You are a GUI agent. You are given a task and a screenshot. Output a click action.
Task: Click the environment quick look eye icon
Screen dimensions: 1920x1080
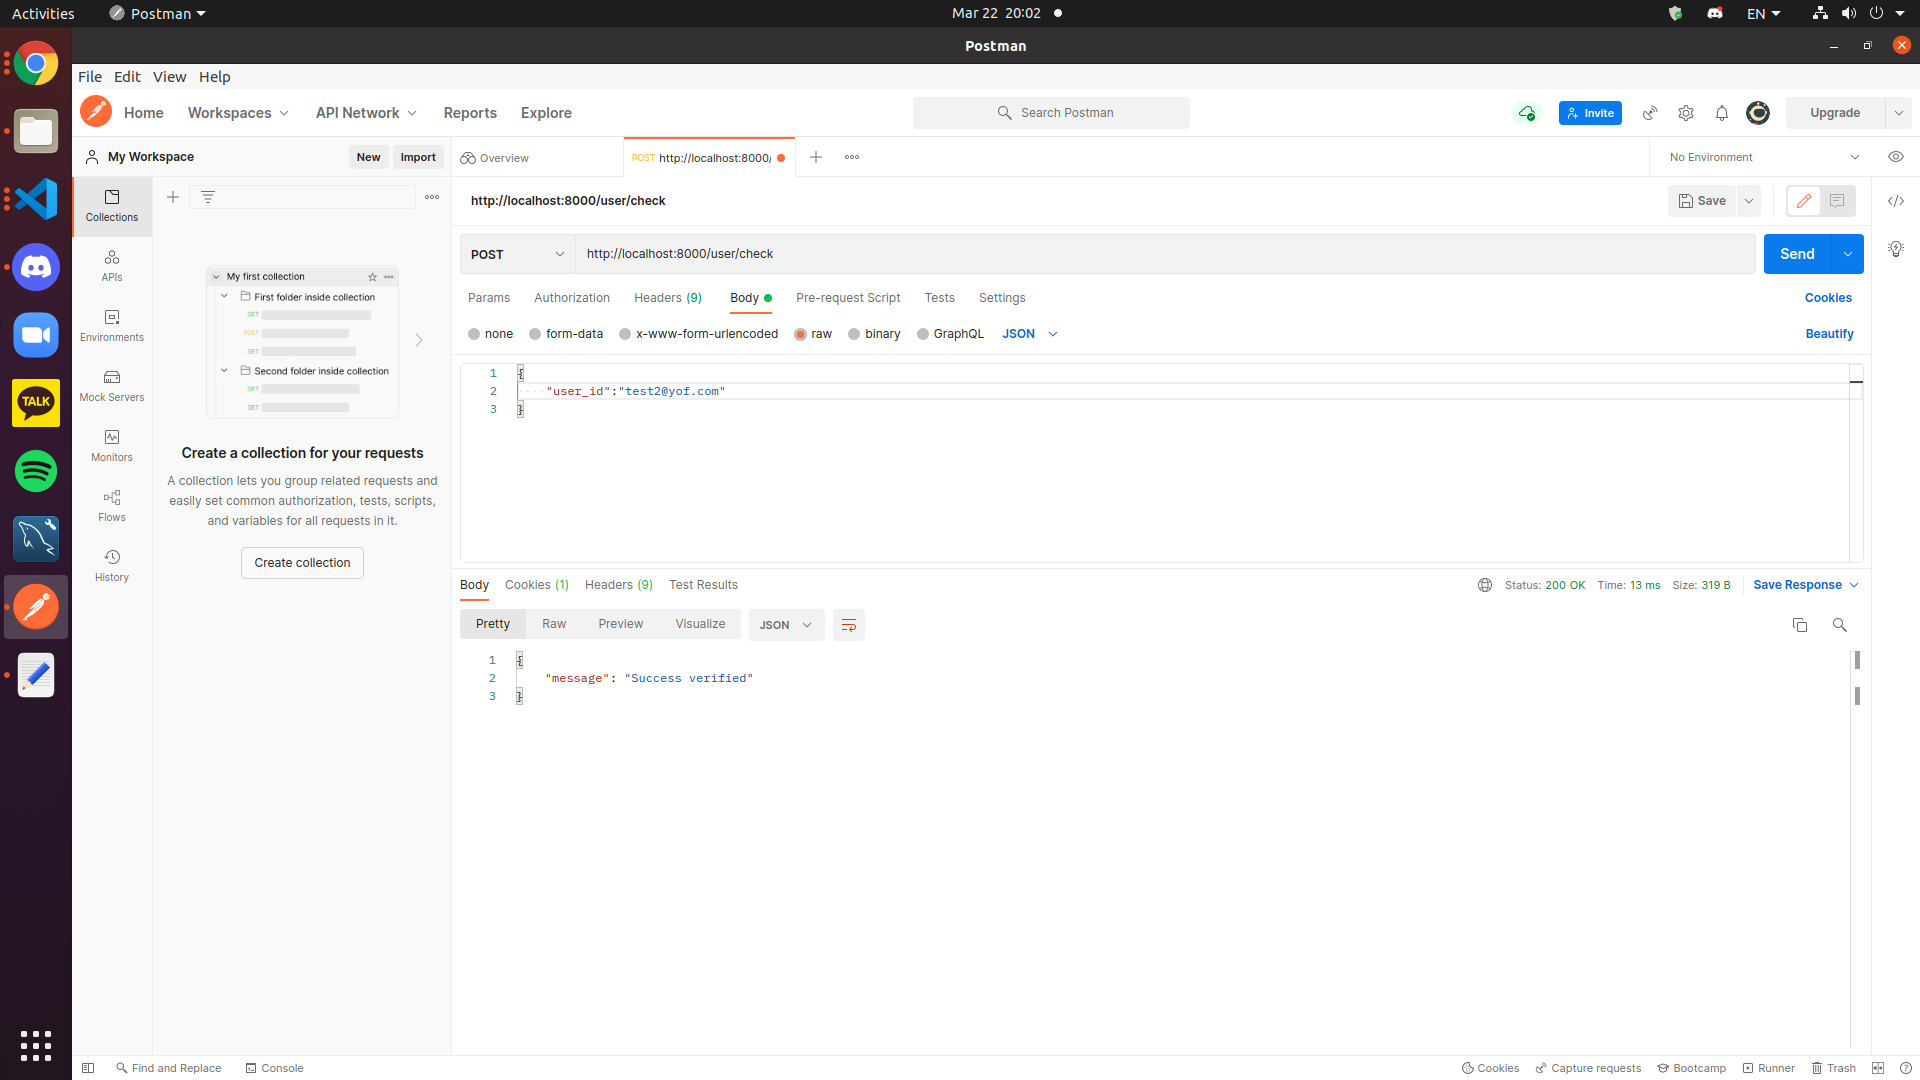1896,157
